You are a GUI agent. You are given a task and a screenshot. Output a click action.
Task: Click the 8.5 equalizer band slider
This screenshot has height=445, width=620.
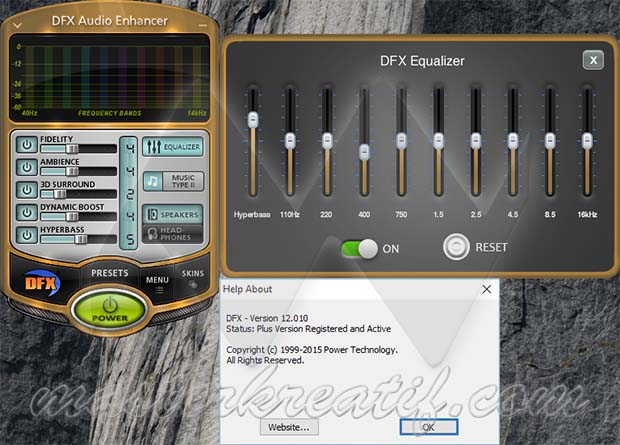pyautogui.click(x=550, y=141)
